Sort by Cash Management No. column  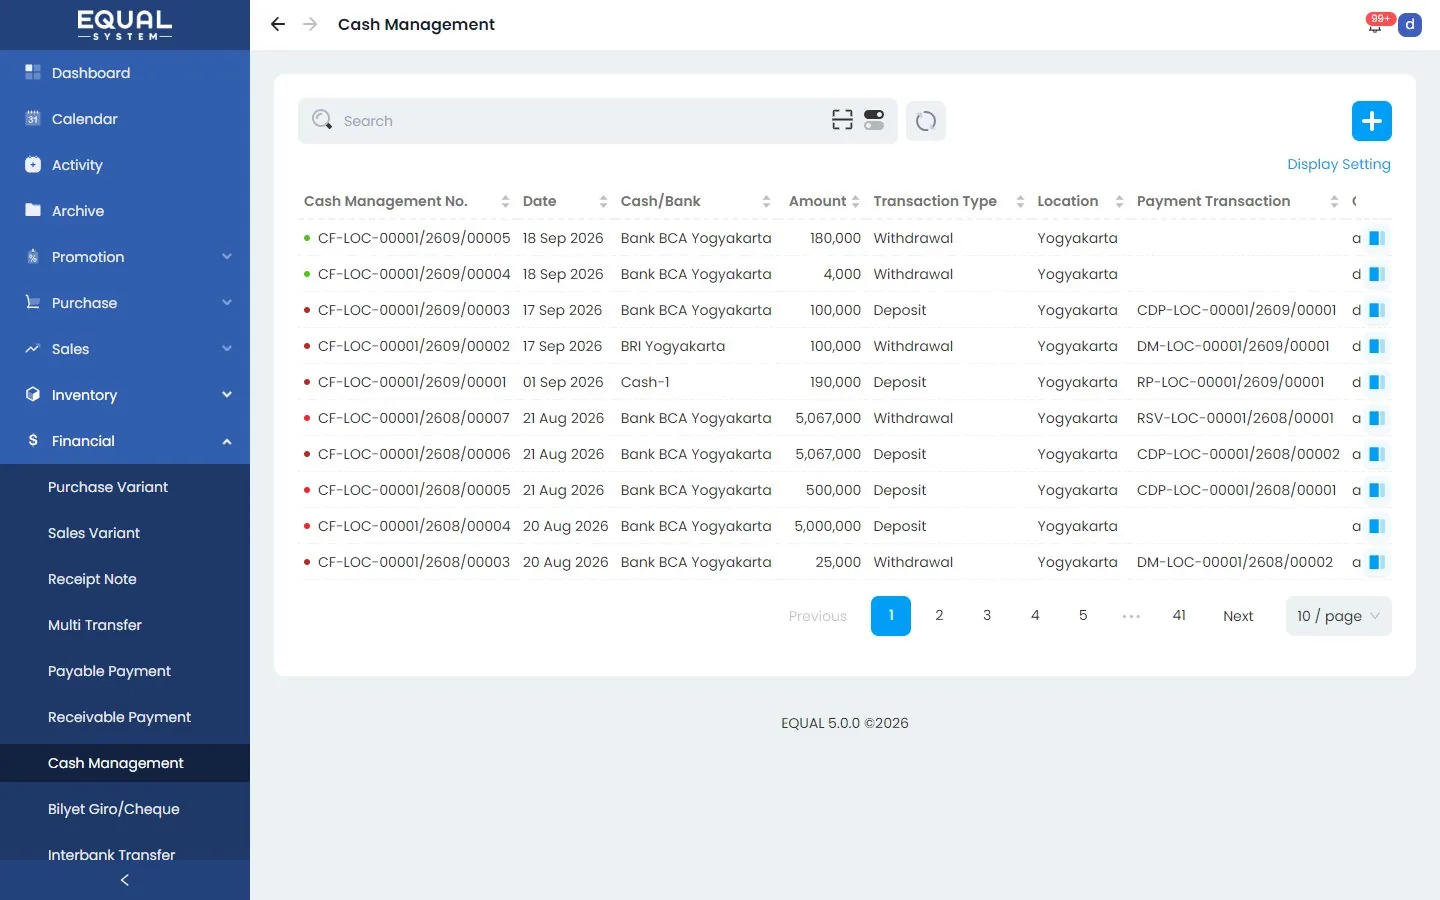(505, 201)
